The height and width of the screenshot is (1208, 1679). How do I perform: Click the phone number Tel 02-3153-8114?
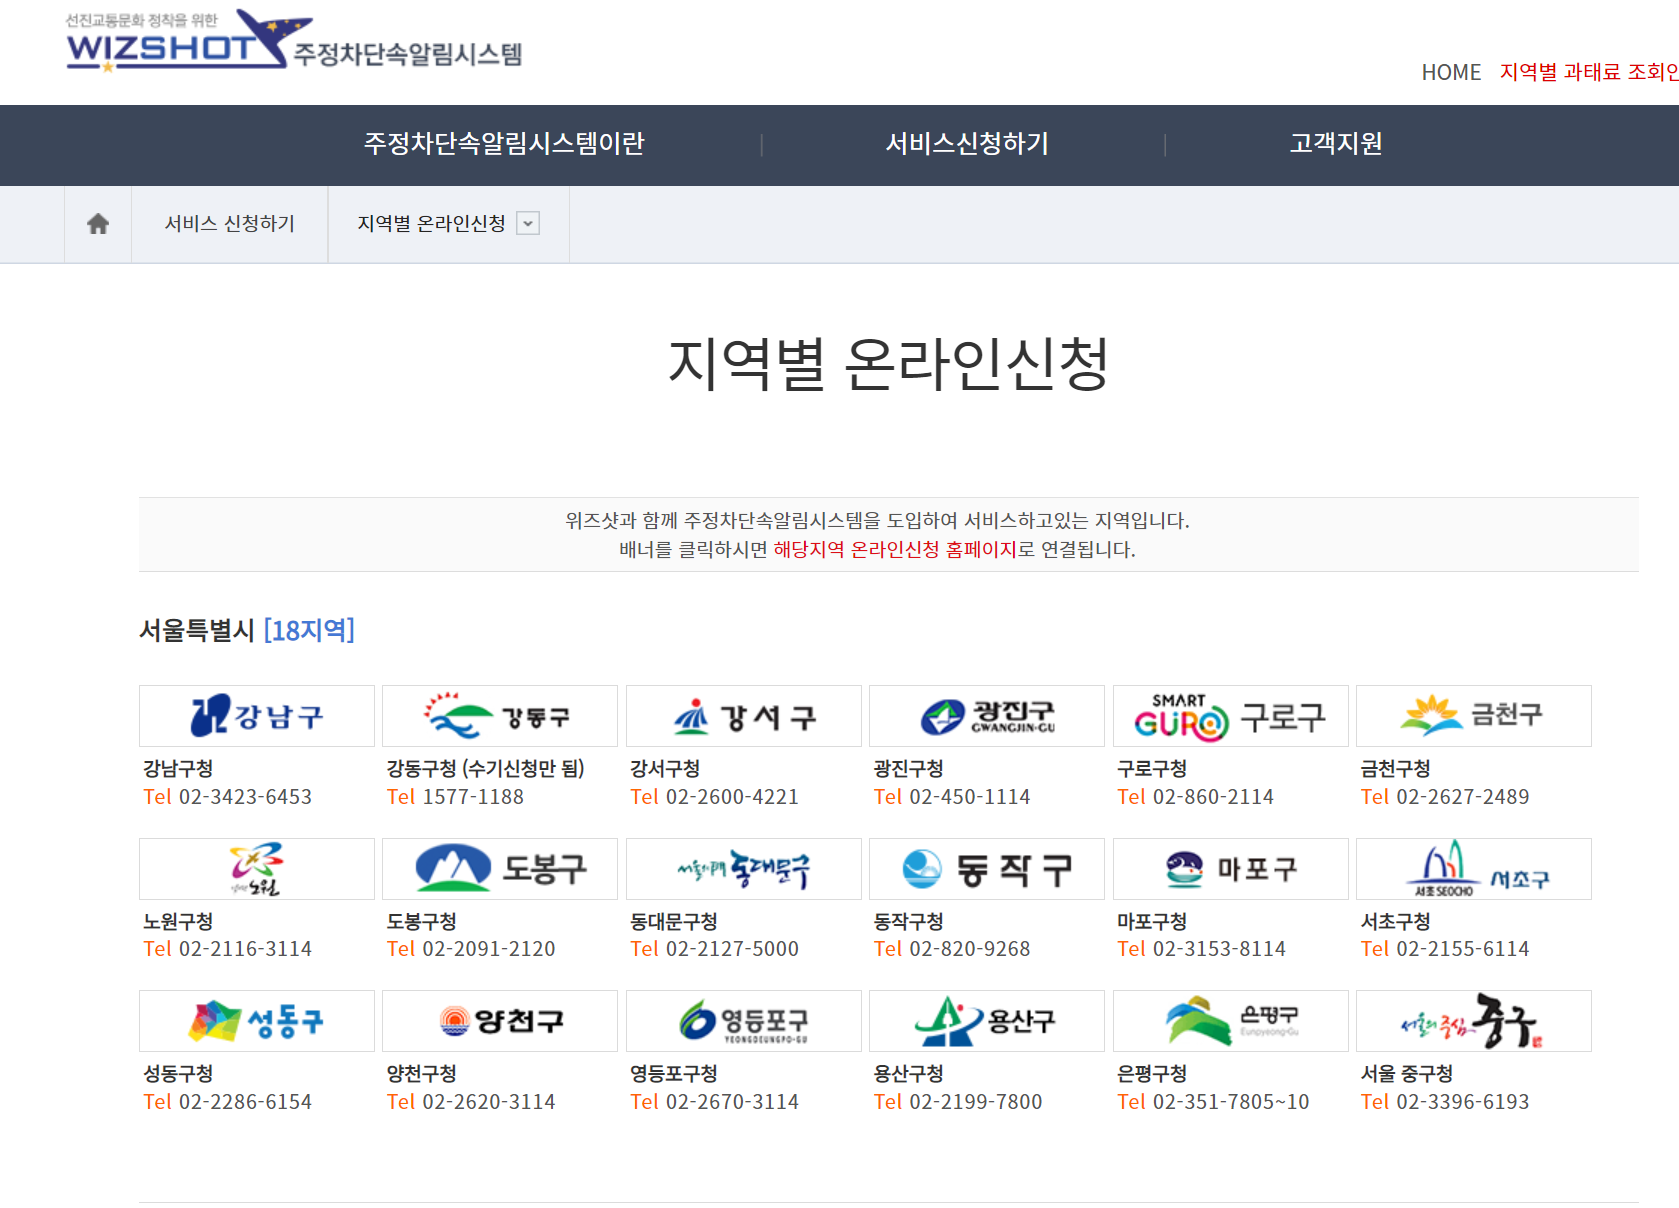pyautogui.click(x=1202, y=949)
